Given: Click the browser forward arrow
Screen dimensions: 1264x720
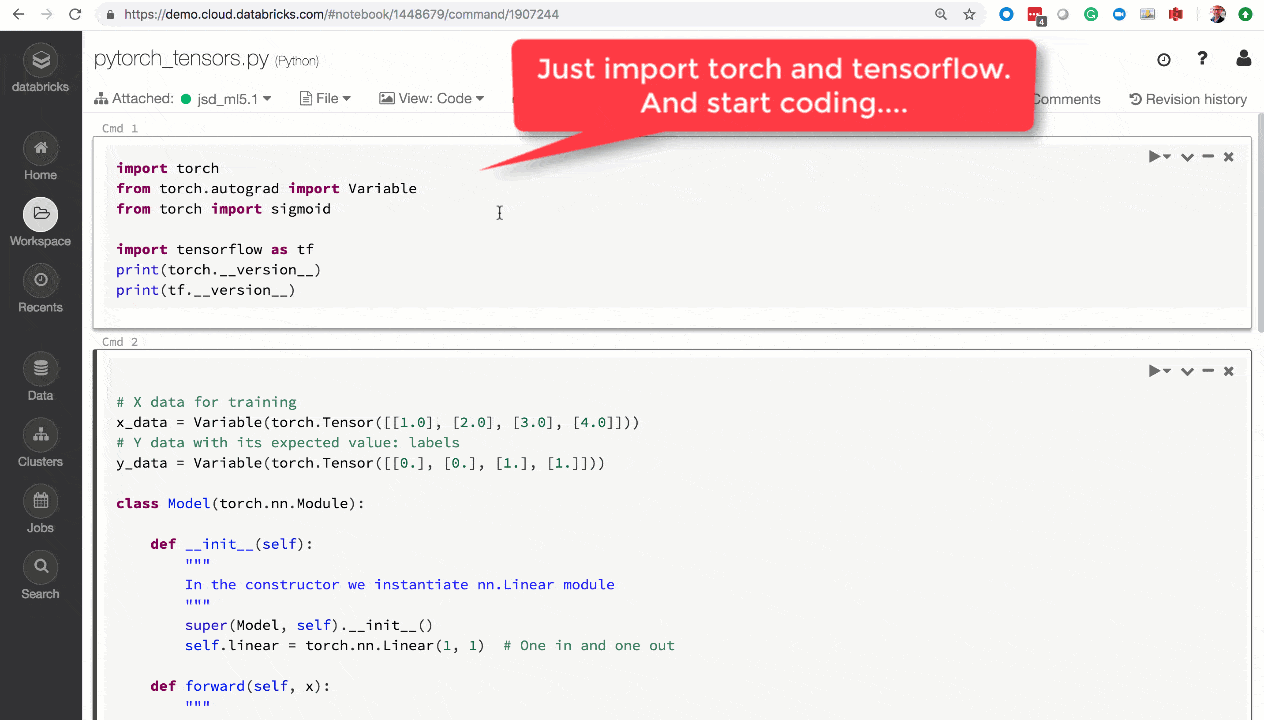Looking at the screenshot, I should [47, 14].
